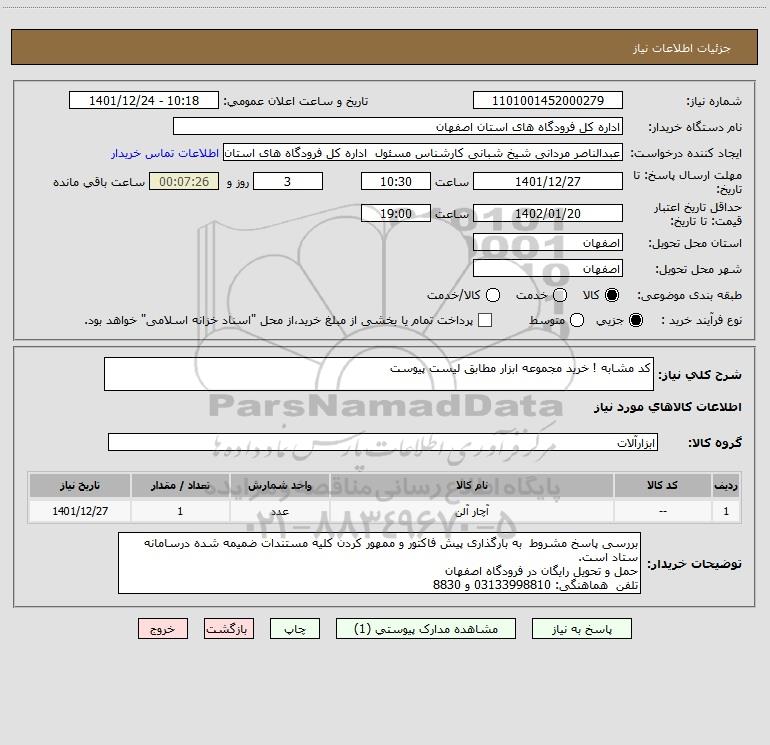Click the تعداد / مقدار column header
This screenshot has width=770, height=745.
[x=180, y=486]
